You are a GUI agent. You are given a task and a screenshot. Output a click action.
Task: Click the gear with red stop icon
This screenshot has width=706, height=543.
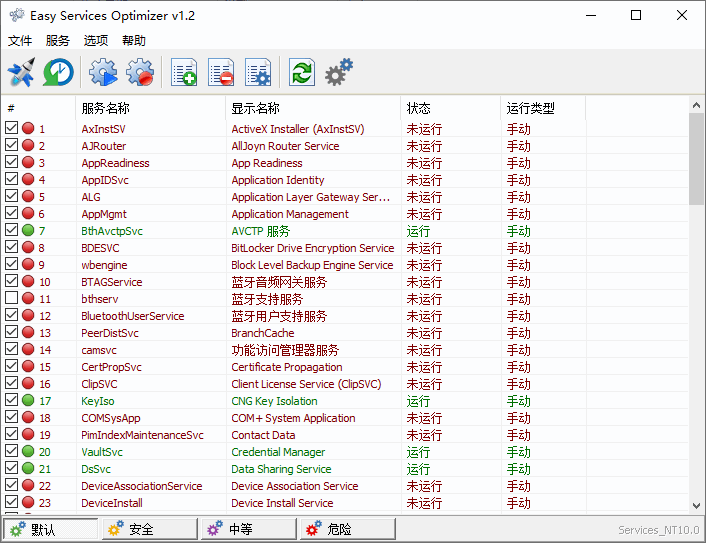click(x=140, y=72)
